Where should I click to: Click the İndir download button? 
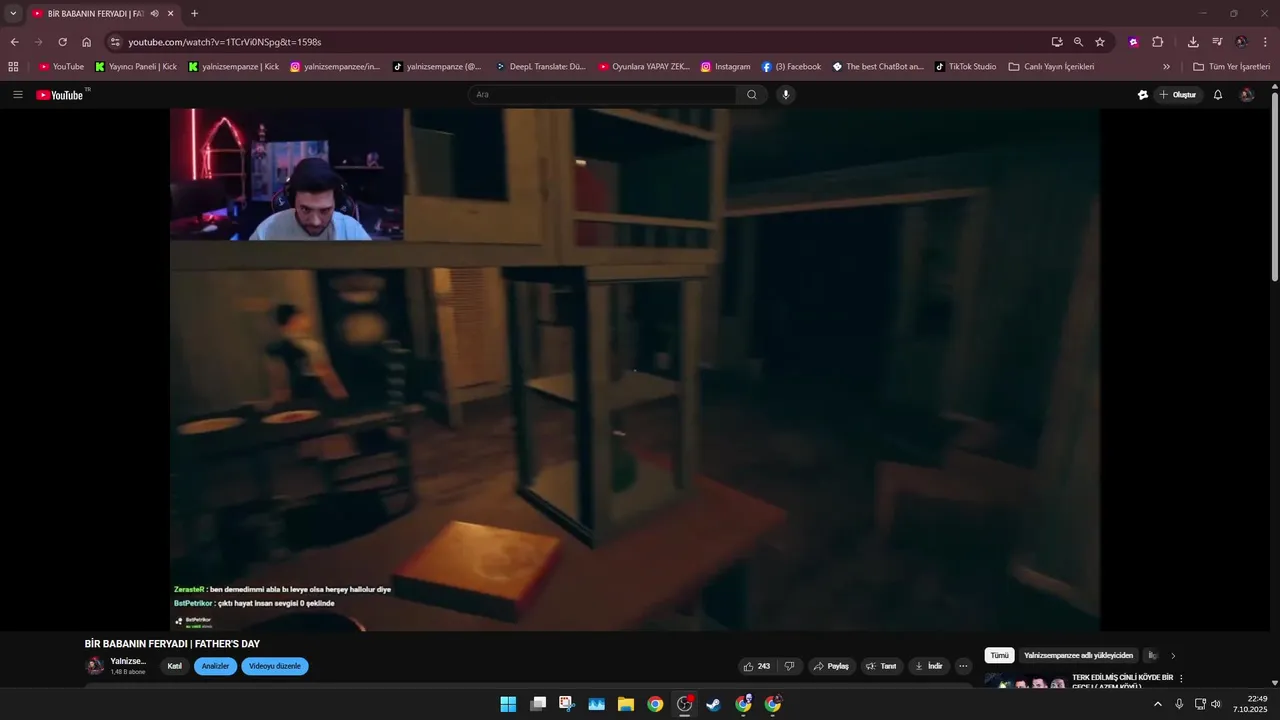(929, 666)
